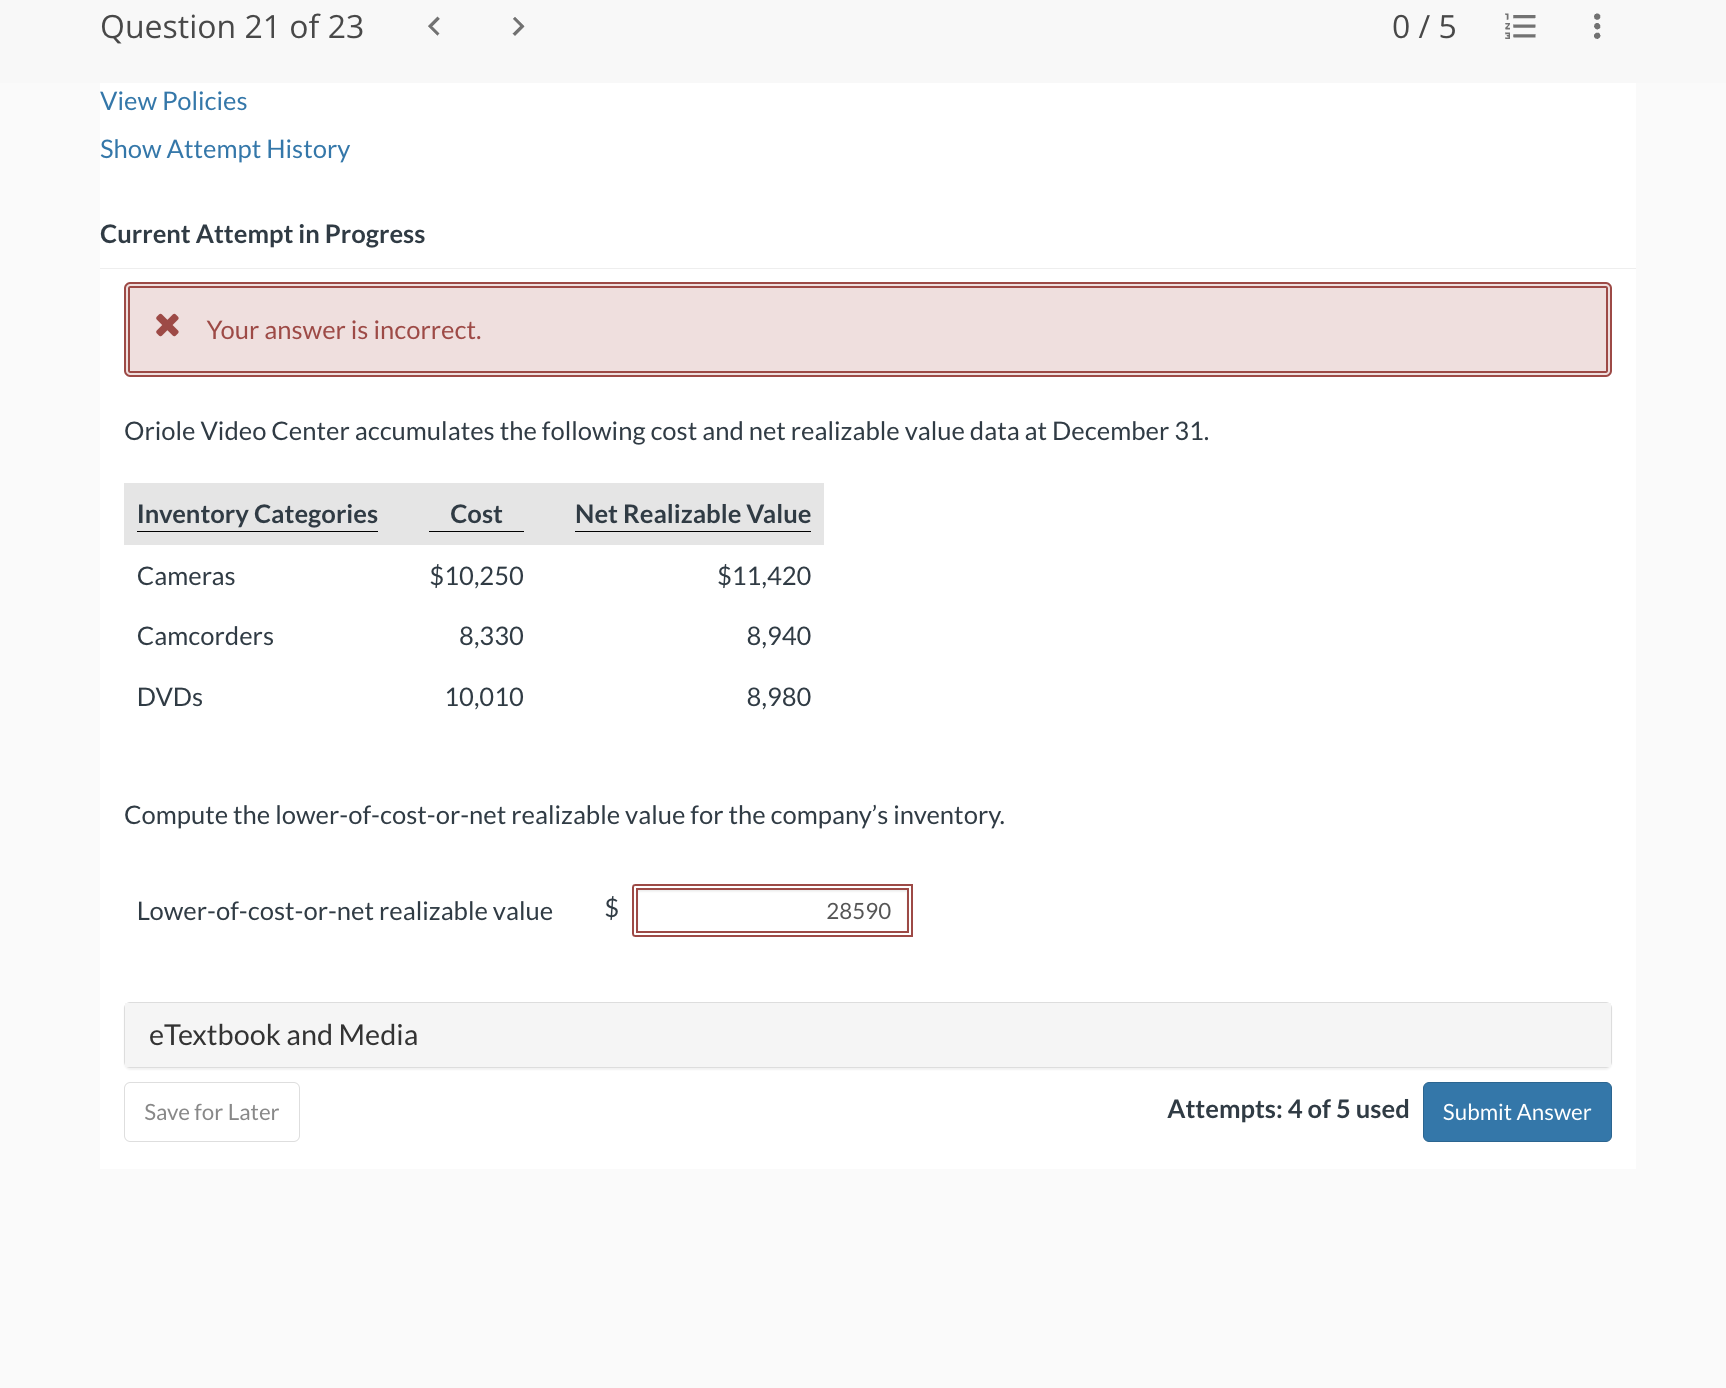Open the View Policies link
The width and height of the screenshot is (1726, 1388).
point(174,101)
